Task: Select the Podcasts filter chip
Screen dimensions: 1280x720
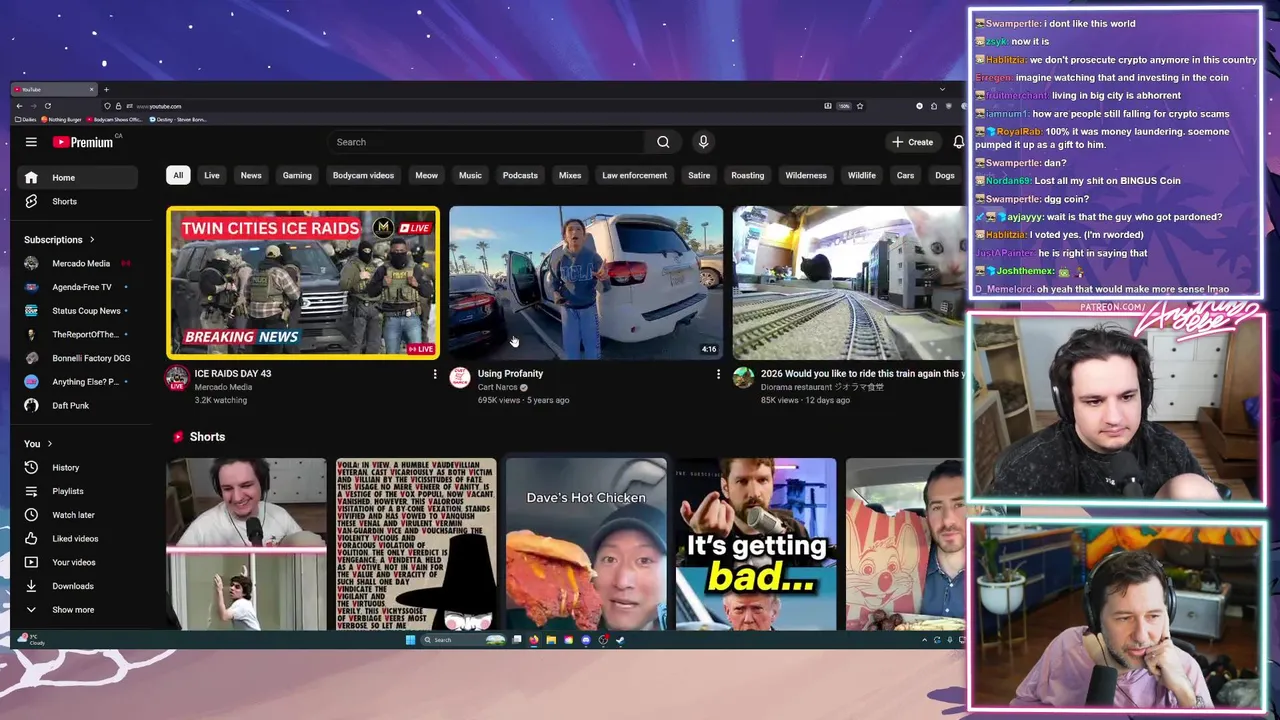Action: tap(520, 175)
